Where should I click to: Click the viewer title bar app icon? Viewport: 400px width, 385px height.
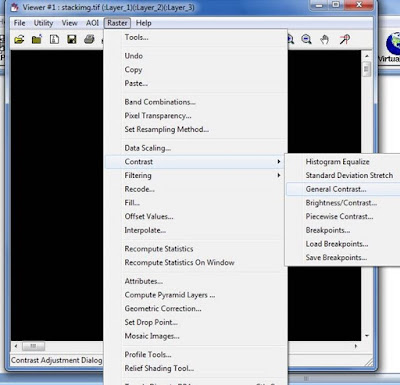tap(15, 7)
